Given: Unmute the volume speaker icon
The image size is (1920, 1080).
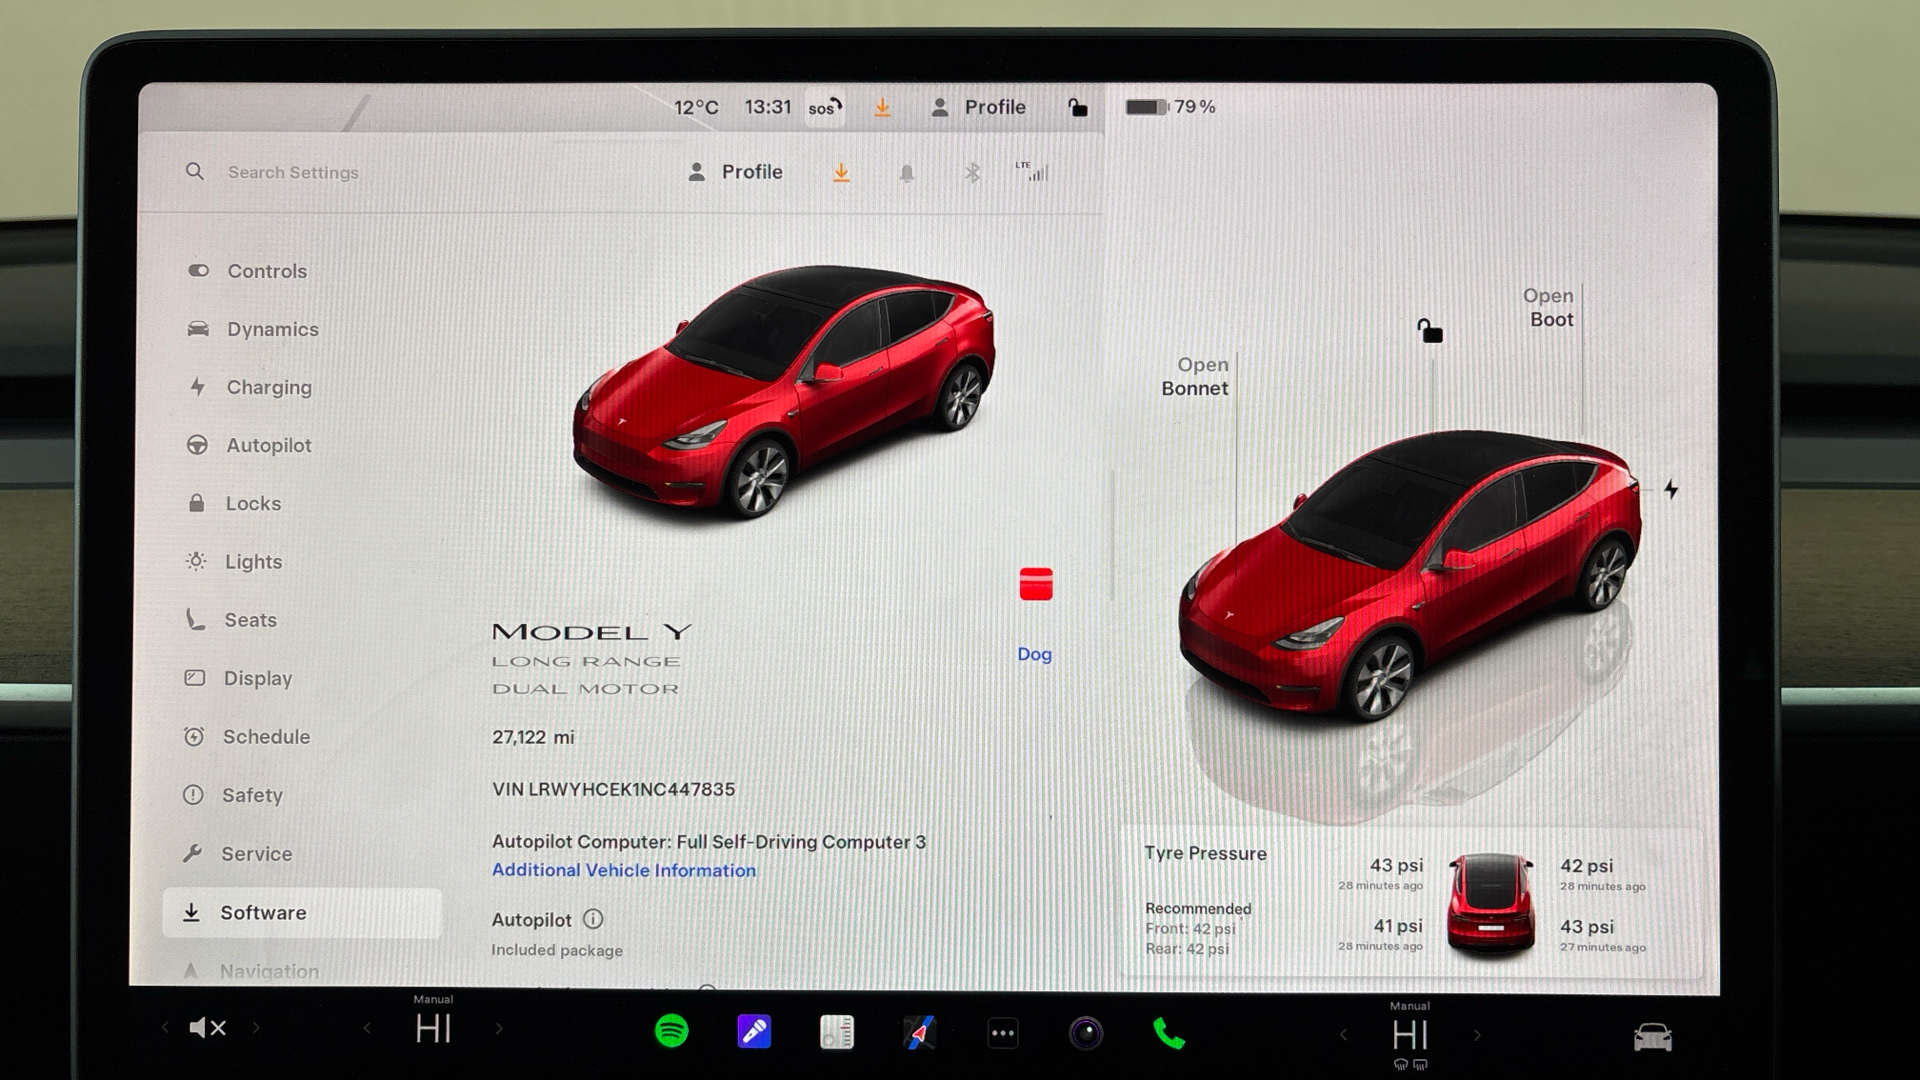Looking at the screenshot, I should (207, 1027).
